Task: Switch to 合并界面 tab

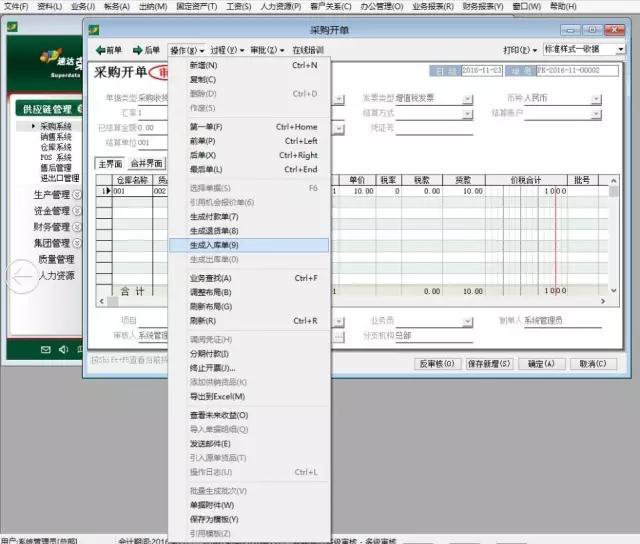Action: point(147,164)
